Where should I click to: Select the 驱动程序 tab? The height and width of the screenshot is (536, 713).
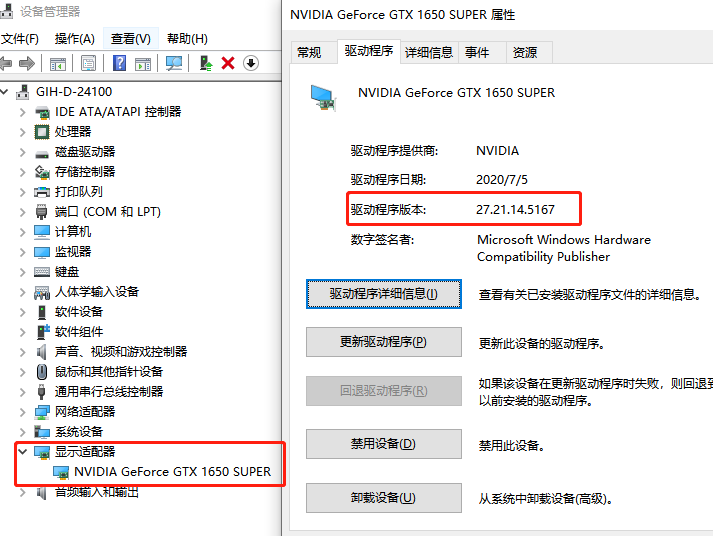click(369, 51)
